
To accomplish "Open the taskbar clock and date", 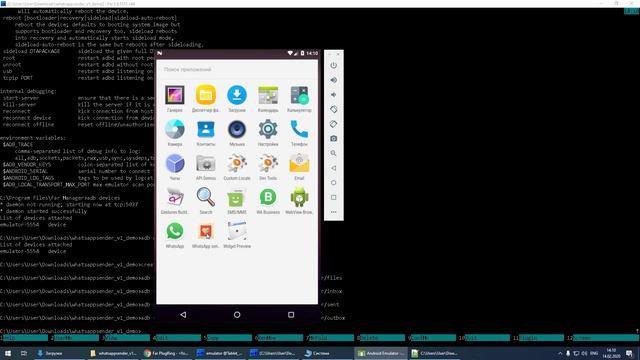I will click(x=611, y=353).
